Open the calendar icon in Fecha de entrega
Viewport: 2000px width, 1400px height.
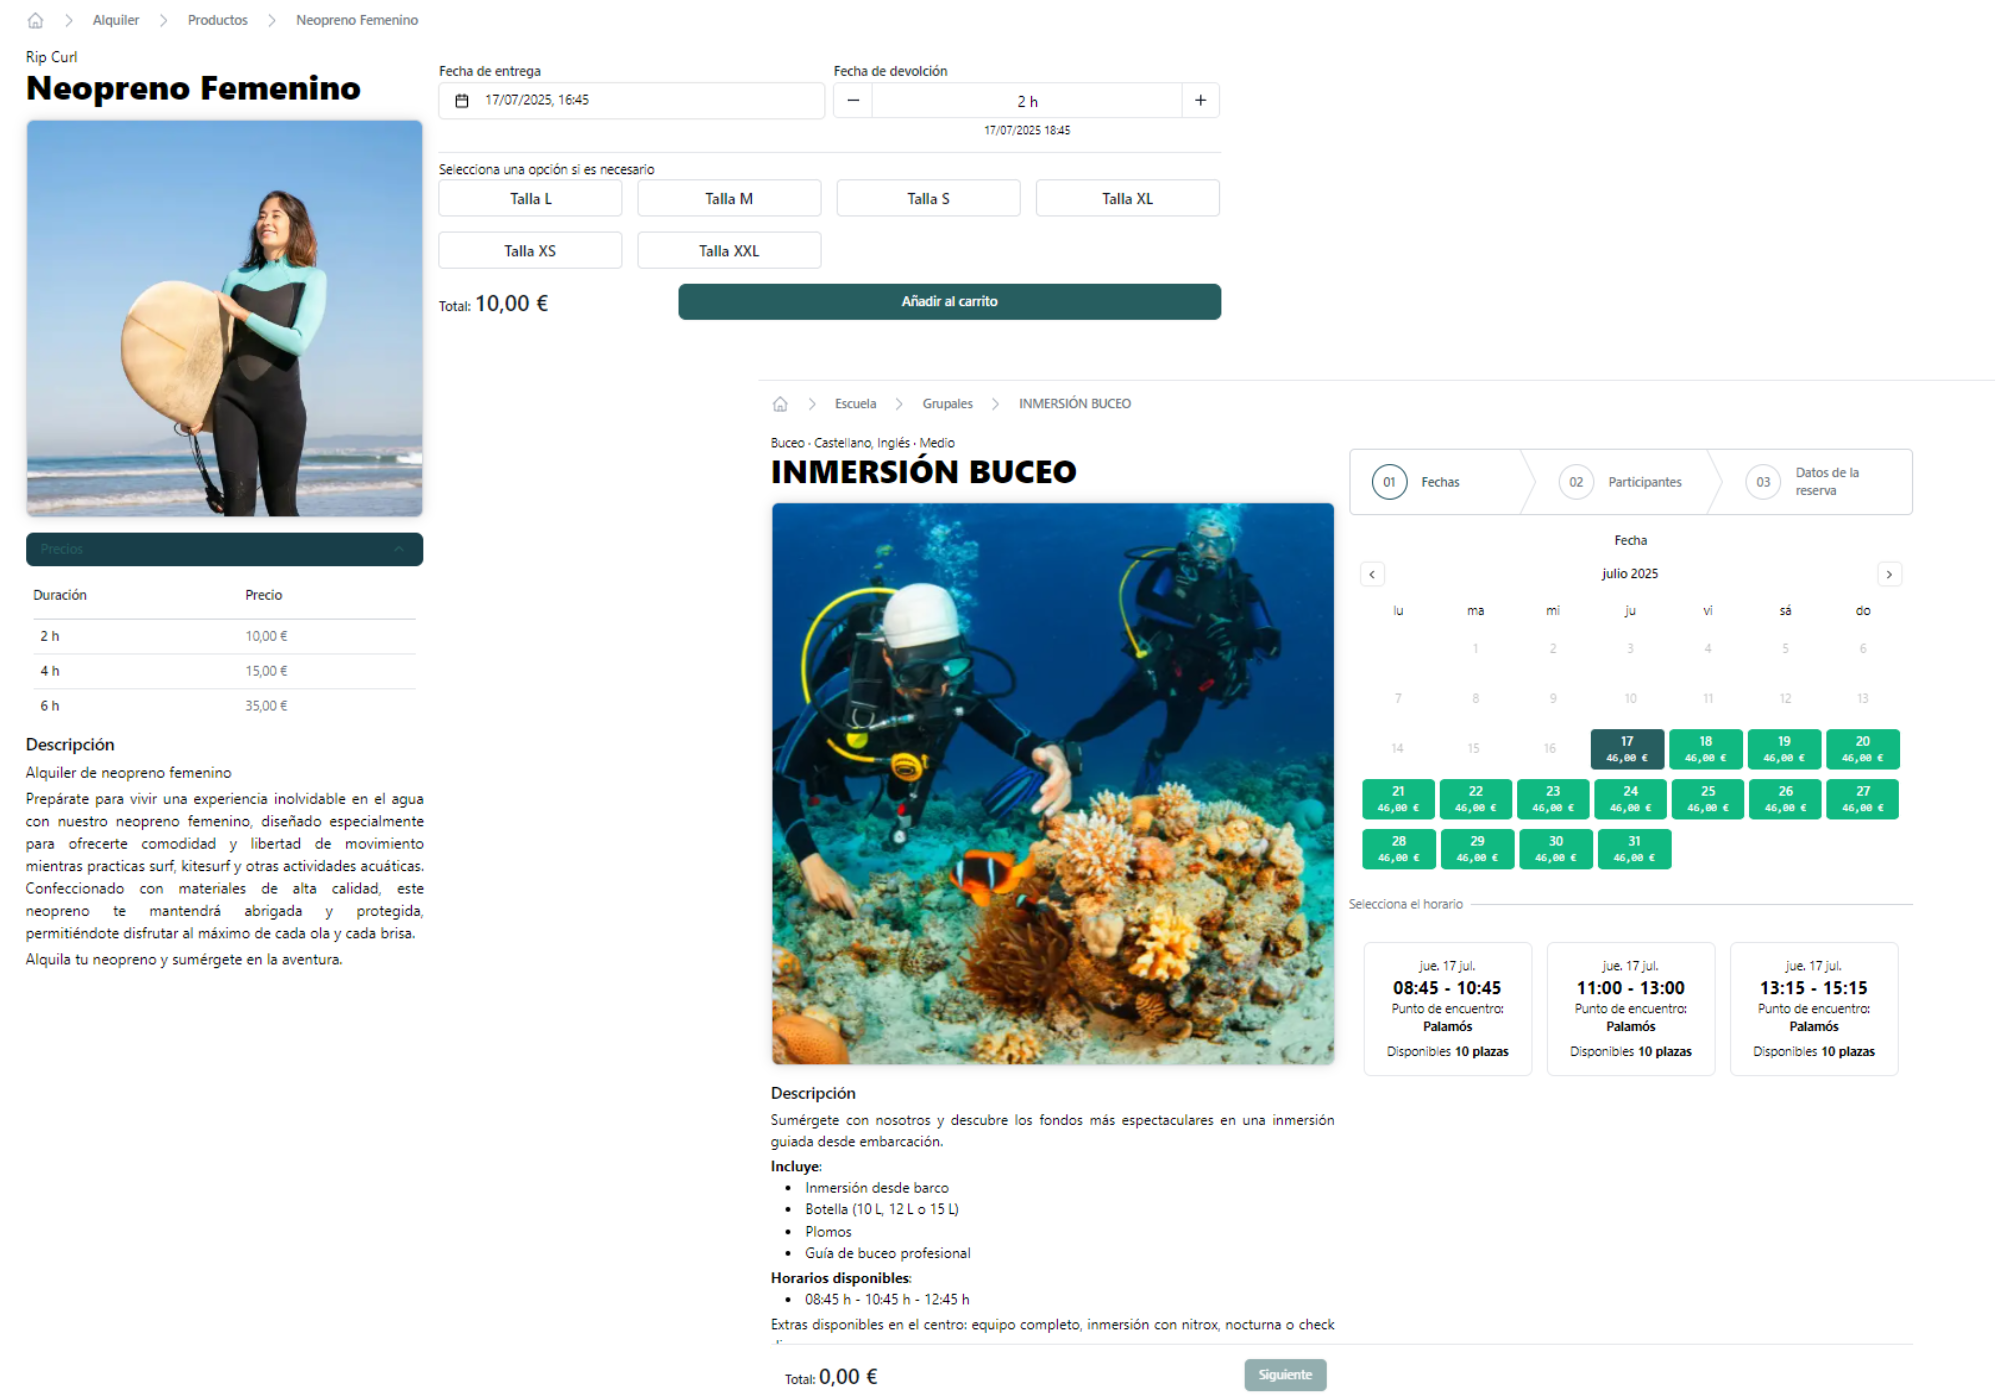462,101
